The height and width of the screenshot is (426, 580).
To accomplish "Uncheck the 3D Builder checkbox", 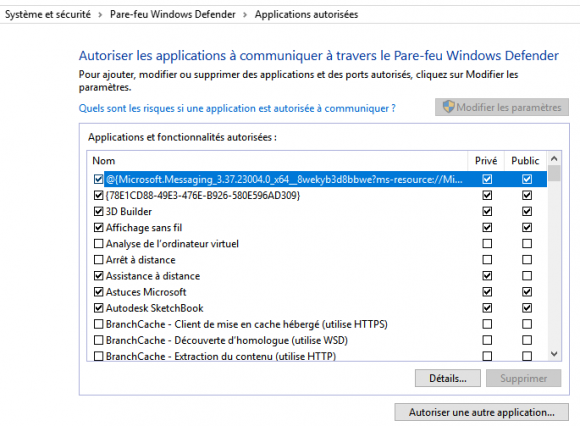I will tap(98, 212).
